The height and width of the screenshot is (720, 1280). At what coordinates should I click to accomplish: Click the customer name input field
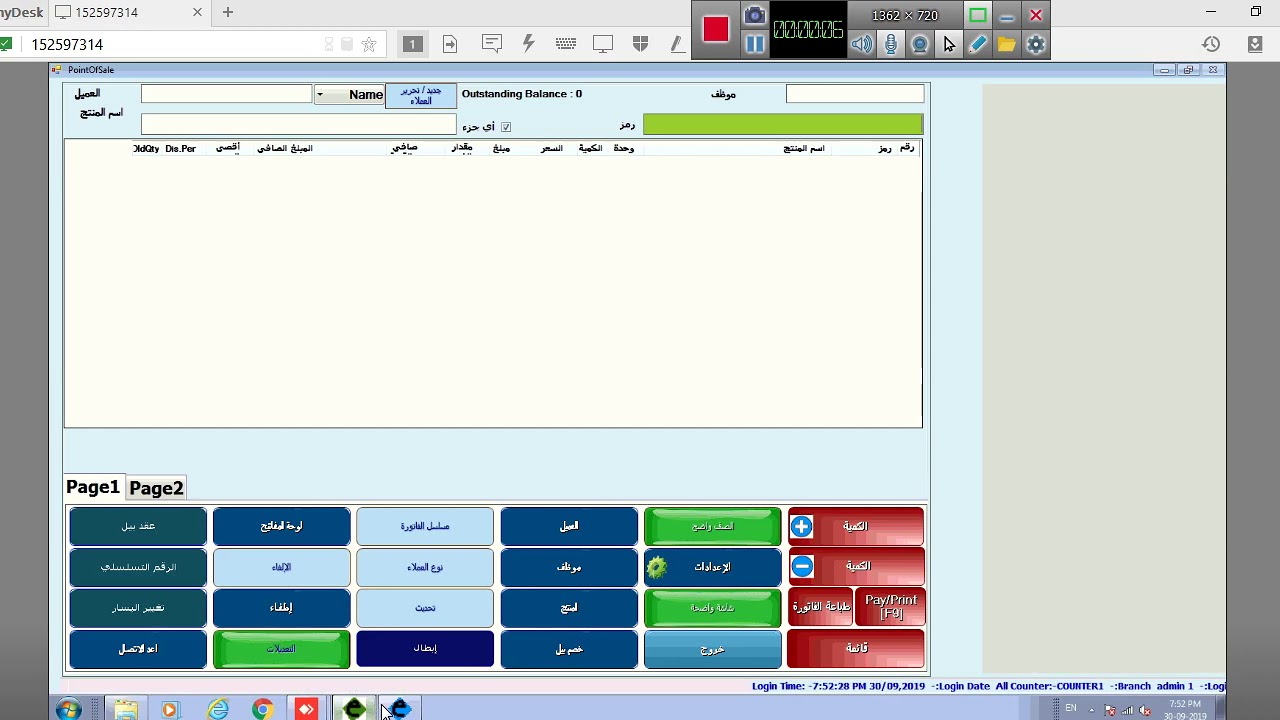[227, 93]
